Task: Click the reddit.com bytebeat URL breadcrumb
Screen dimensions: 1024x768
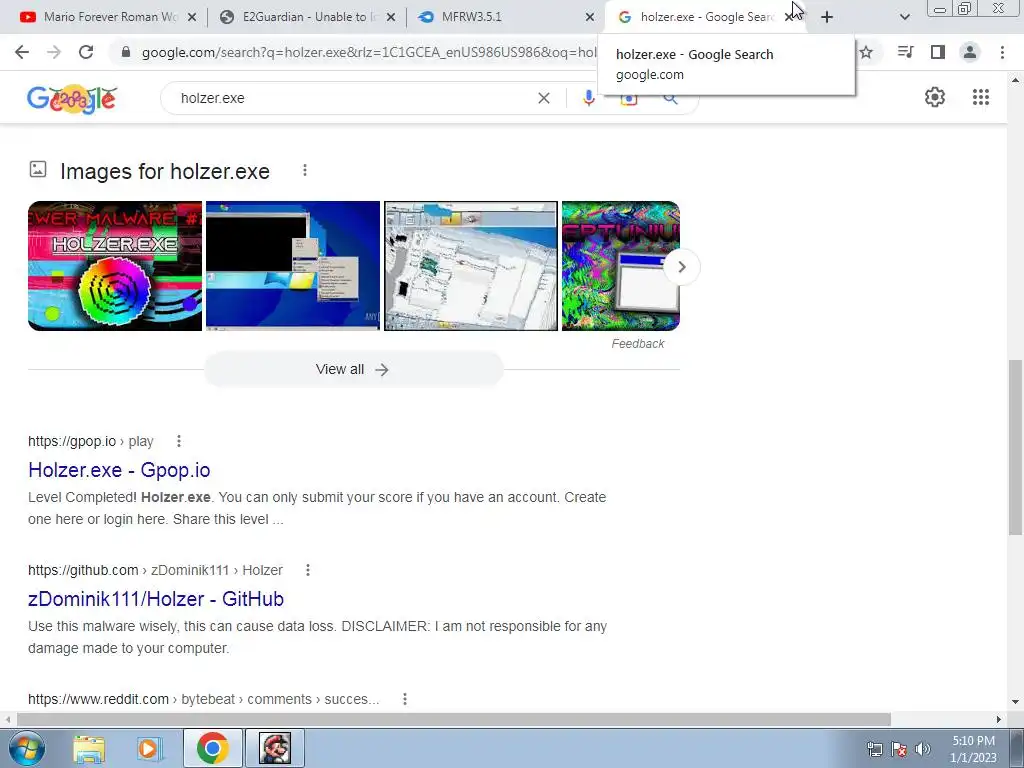Action: pyautogui.click(x=204, y=699)
